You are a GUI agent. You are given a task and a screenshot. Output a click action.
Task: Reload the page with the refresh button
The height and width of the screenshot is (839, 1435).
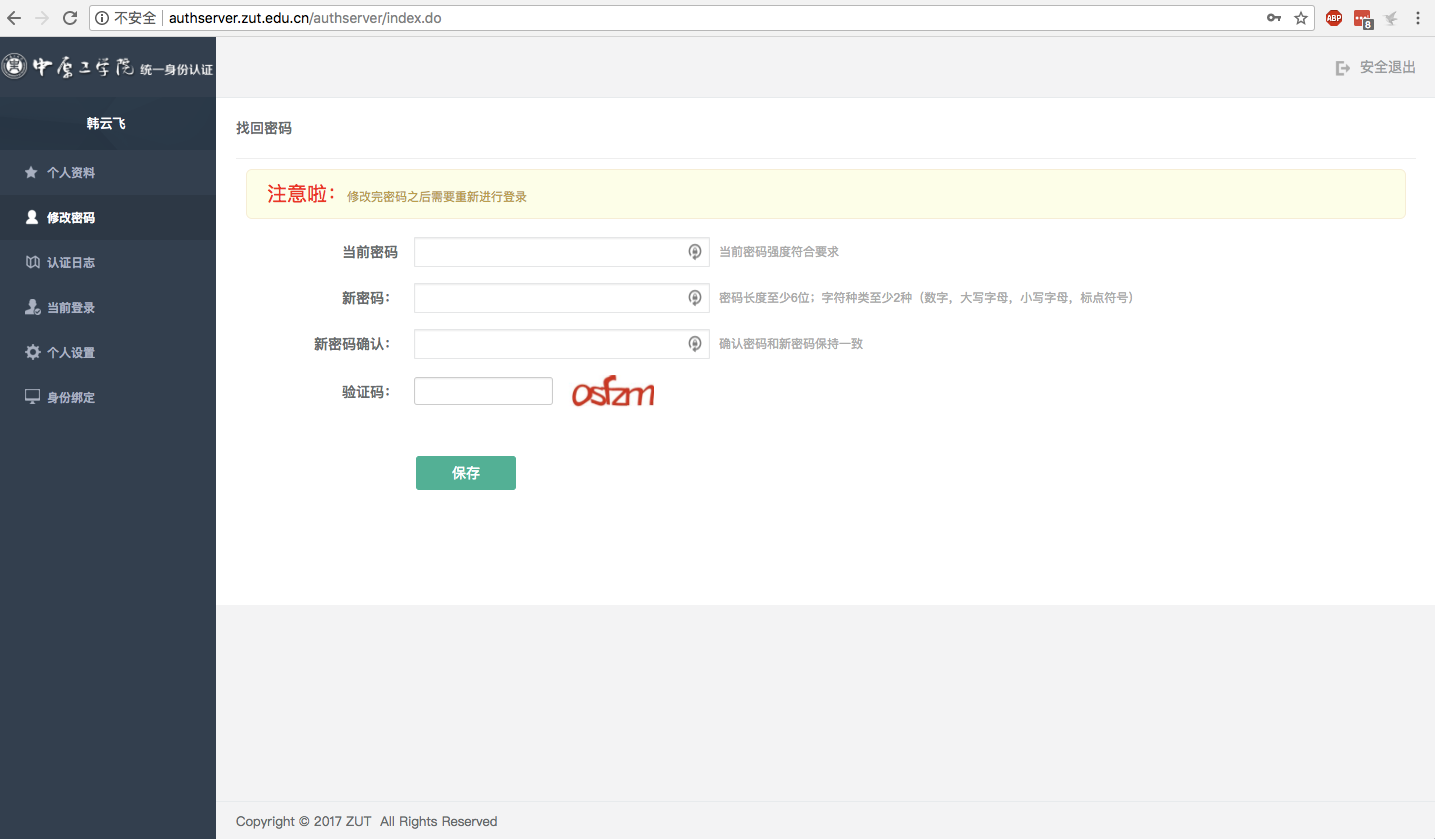[x=70, y=18]
